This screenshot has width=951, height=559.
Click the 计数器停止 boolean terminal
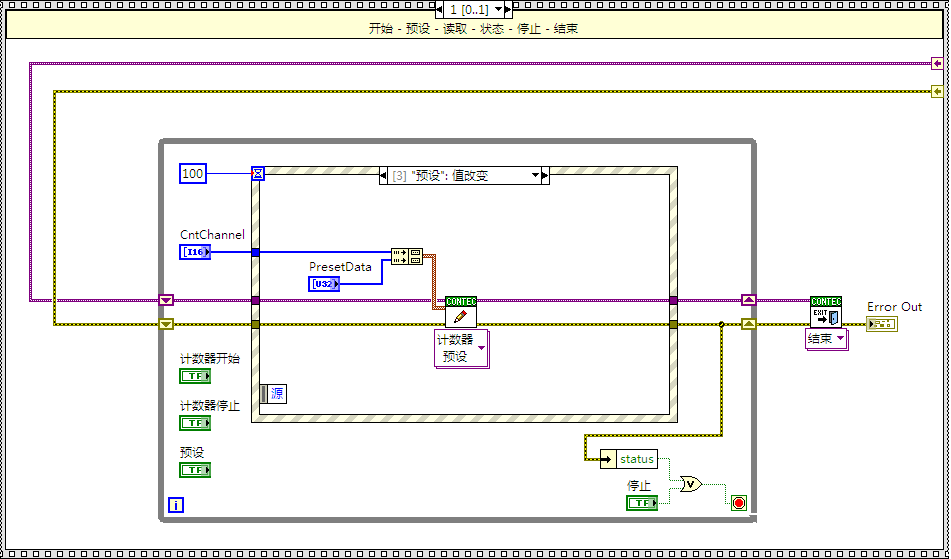(x=194, y=423)
